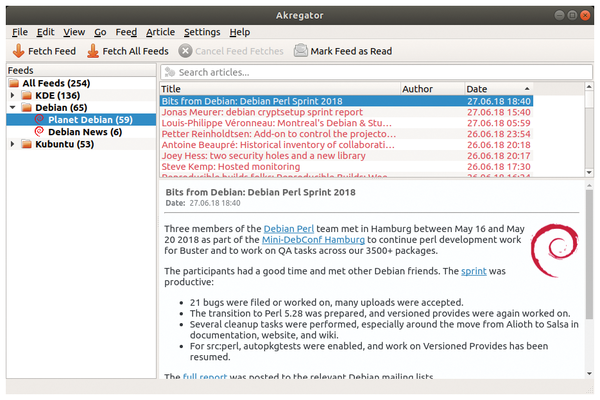This screenshot has width=600, height=400.
Task: Click the Kubuntu folder icon
Action: pos(26,144)
